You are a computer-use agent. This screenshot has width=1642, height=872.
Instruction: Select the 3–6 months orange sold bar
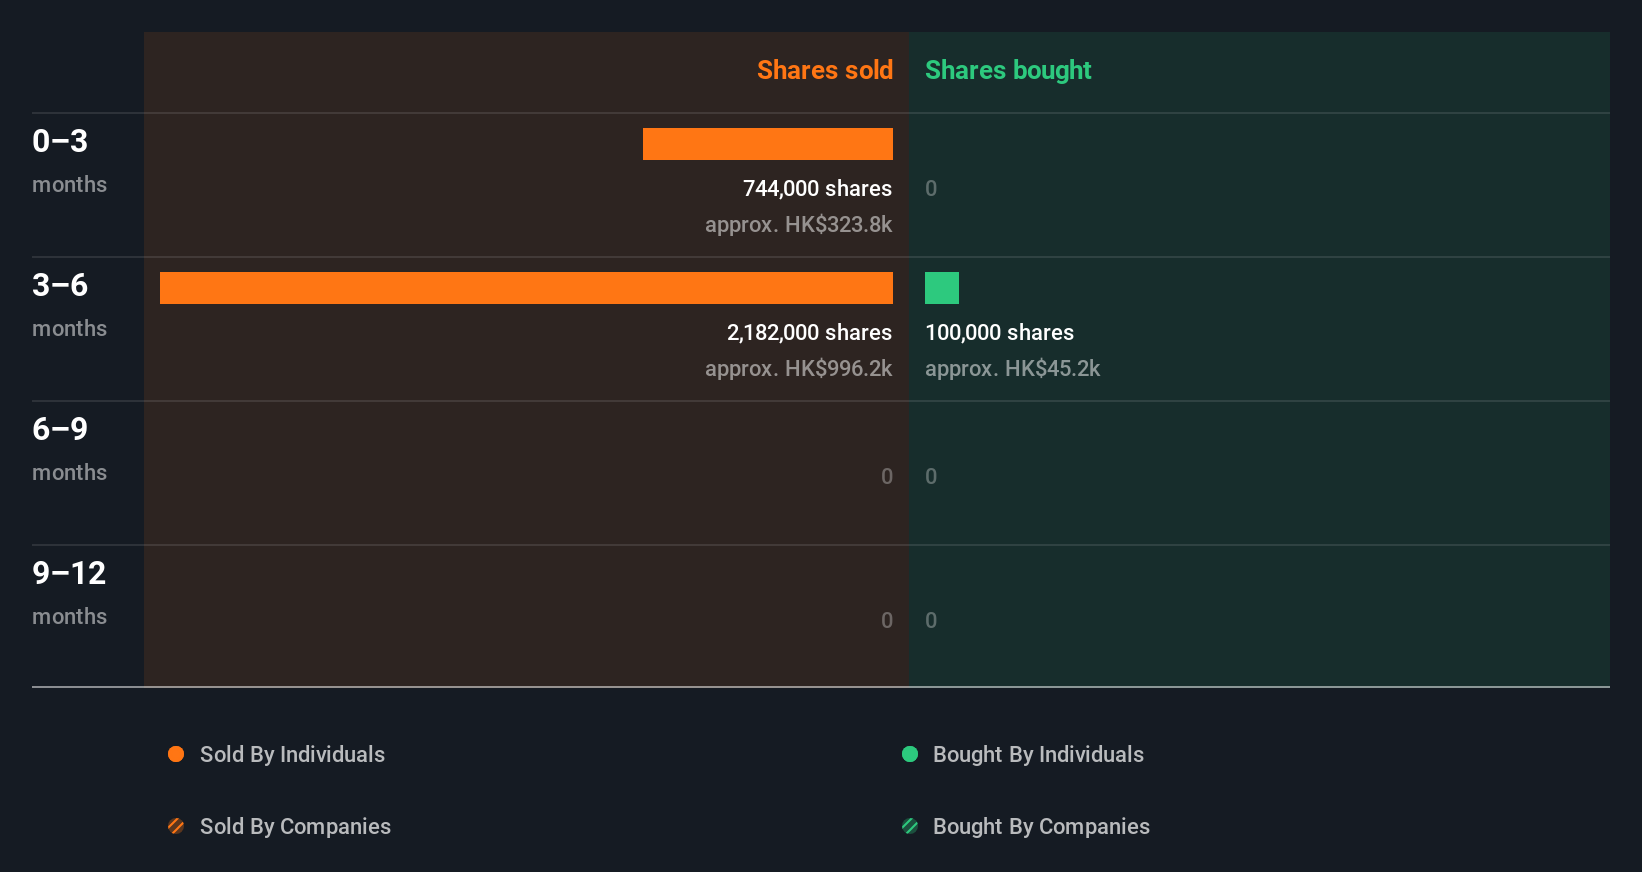pos(526,288)
